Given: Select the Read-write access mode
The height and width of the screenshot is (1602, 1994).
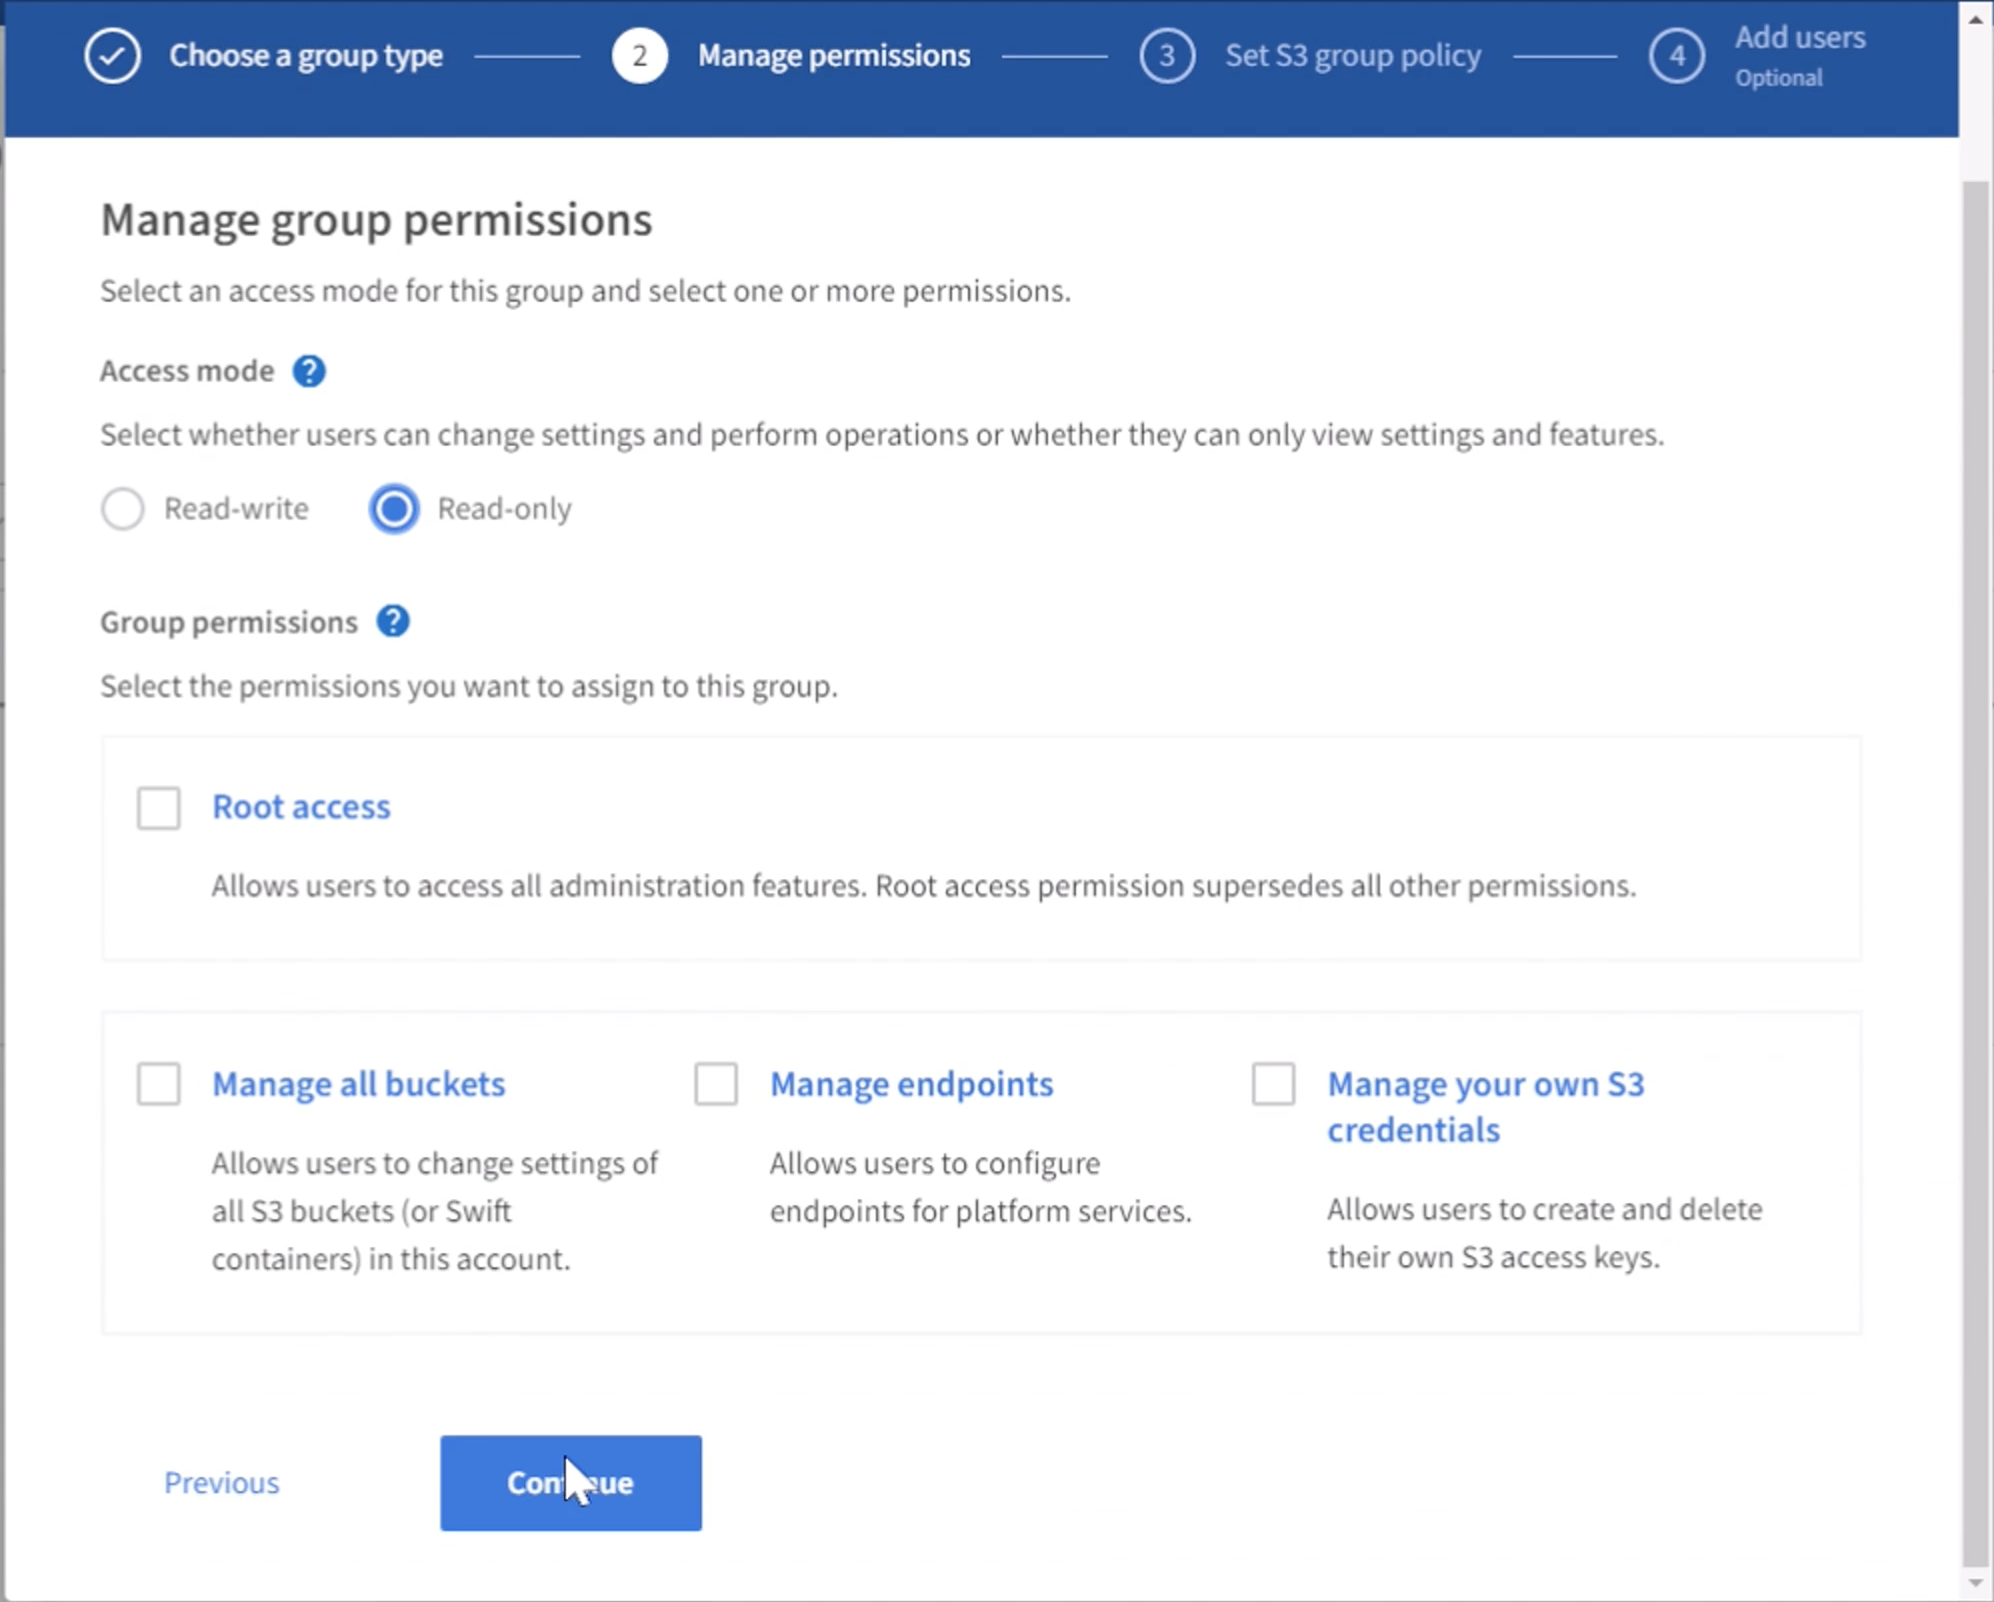Looking at the screenshot, I should tap(123, 508).
